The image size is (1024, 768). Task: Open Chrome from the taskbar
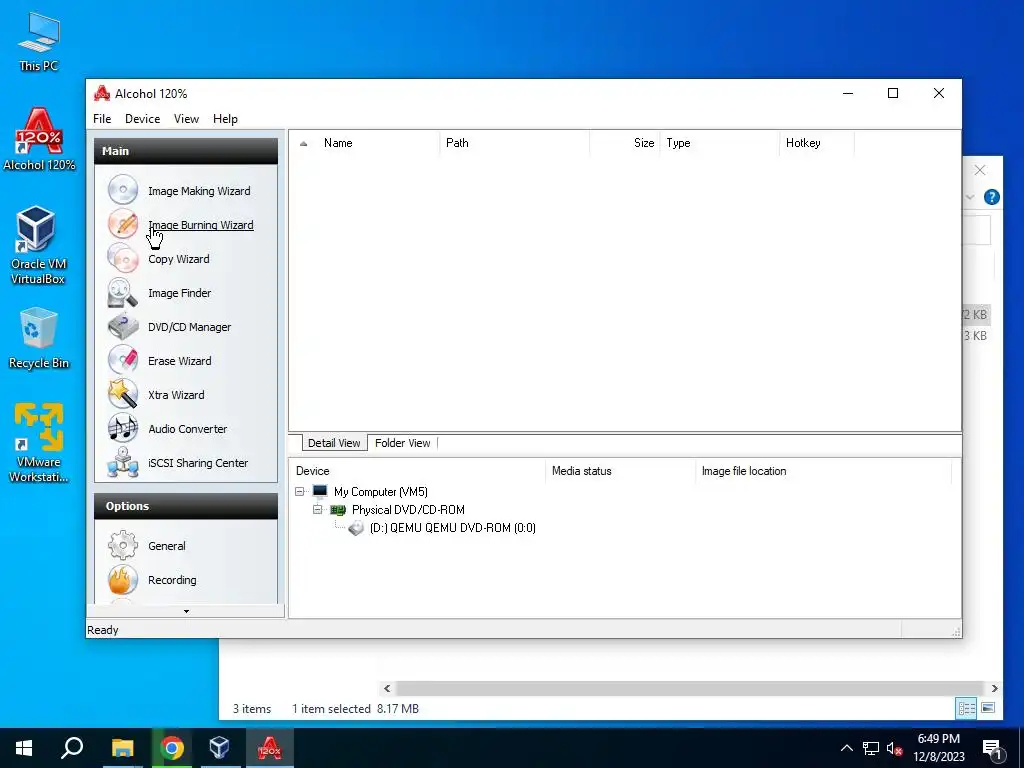(172, 748)
